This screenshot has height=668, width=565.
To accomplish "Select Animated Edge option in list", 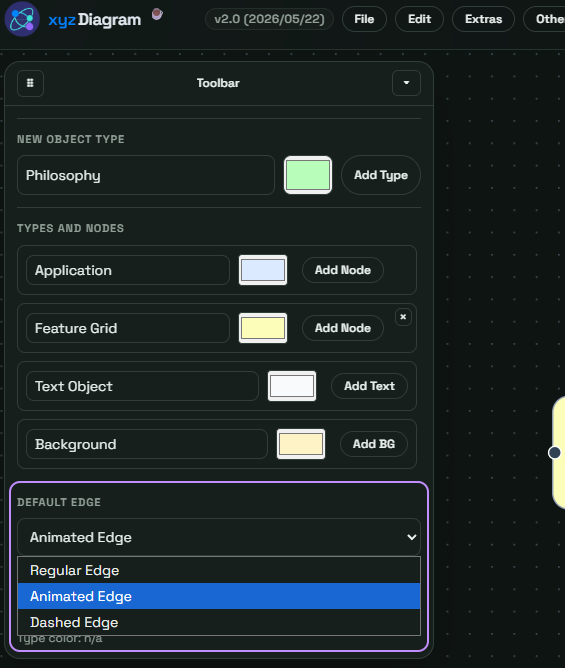I will click(x=219, y=596).
